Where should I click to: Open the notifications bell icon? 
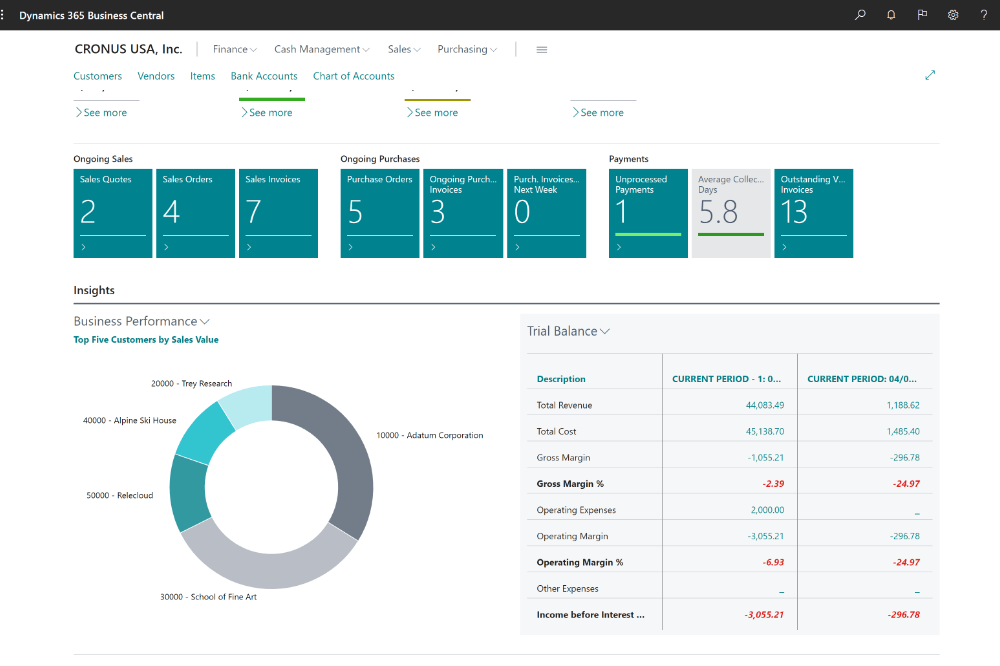(891, 15)
